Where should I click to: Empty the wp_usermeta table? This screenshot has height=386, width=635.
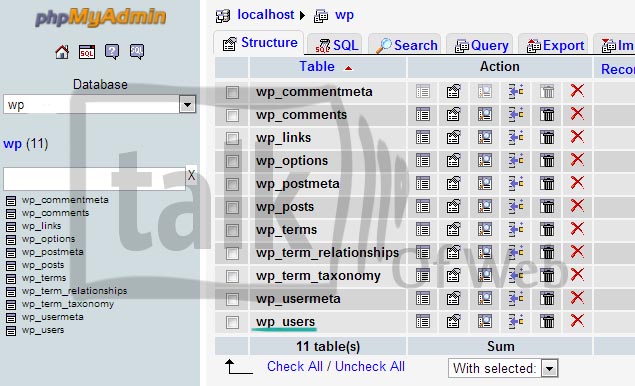click(x=547, y=299)
